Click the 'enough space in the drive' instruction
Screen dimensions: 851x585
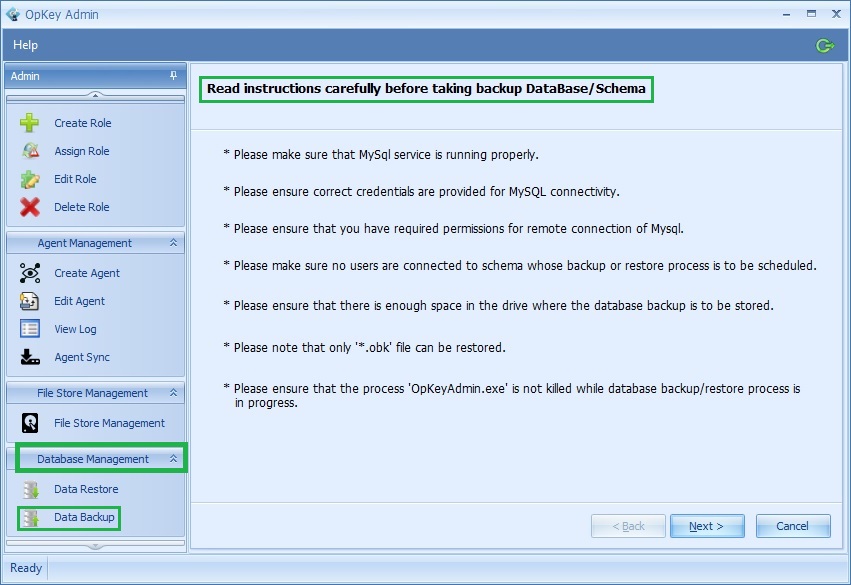pyautogui.click(x=498, y=306)
